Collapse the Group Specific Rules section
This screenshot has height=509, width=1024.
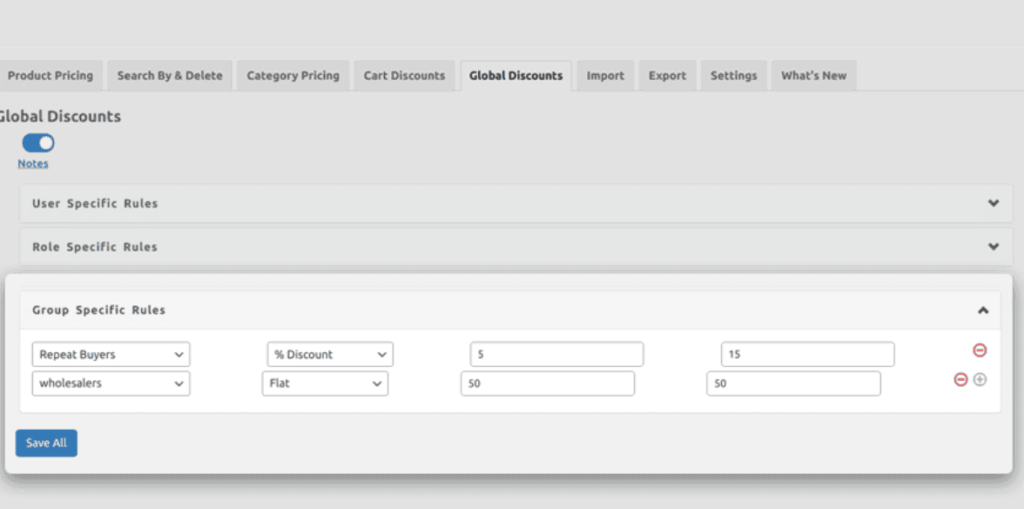click(982, 310)
